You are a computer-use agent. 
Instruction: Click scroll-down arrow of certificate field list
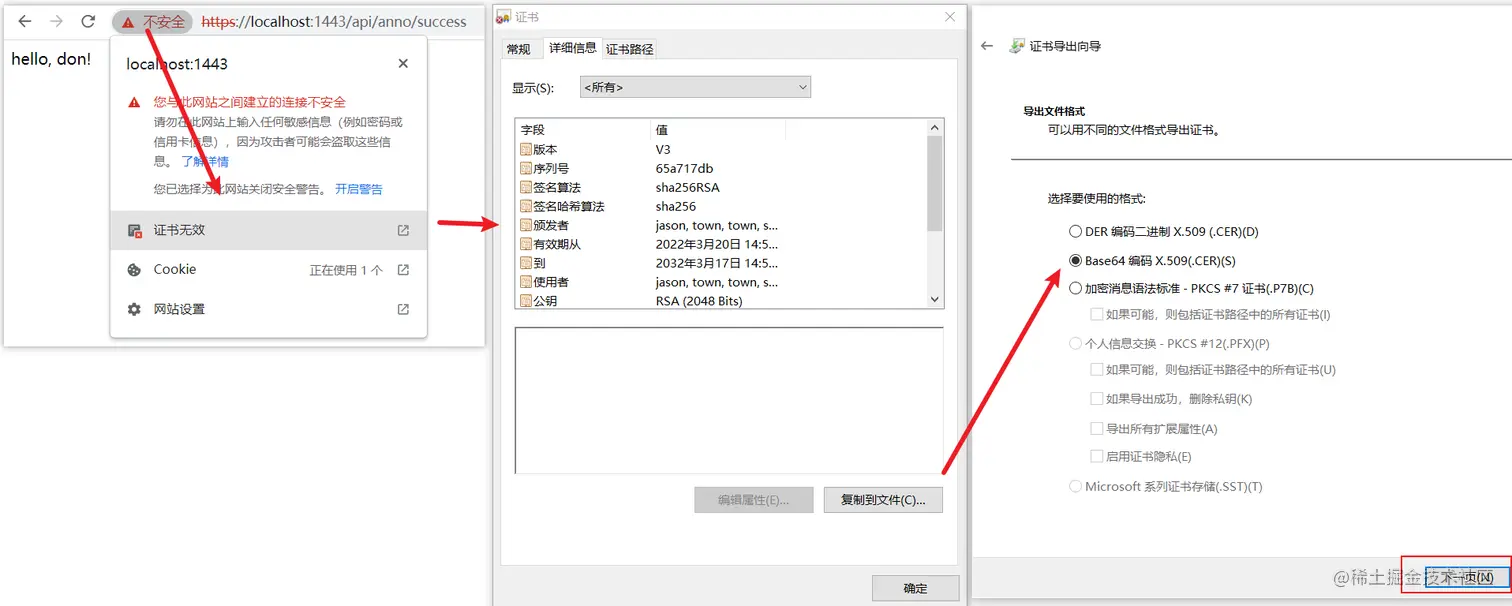tap(935, 299)
